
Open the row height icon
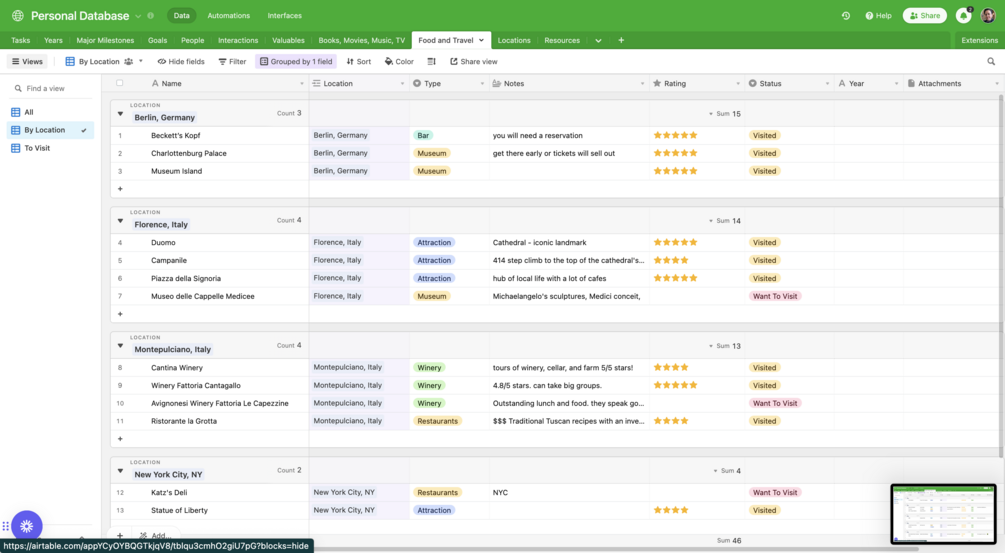point(431,62)
